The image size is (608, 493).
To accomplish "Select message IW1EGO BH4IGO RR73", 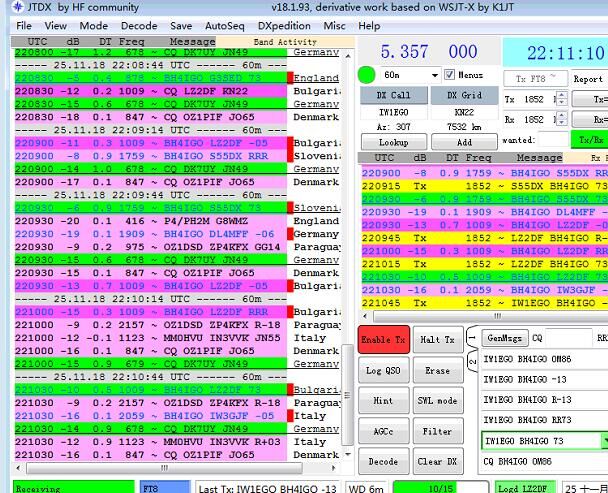I will [544, 420].
